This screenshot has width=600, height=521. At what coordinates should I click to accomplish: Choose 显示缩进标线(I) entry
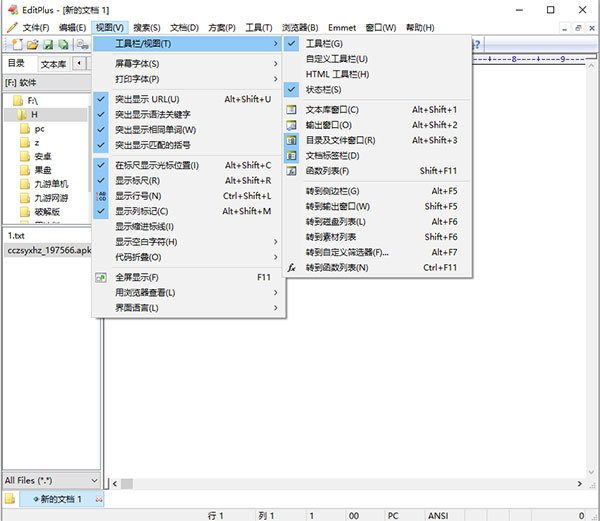coord(189,226)
